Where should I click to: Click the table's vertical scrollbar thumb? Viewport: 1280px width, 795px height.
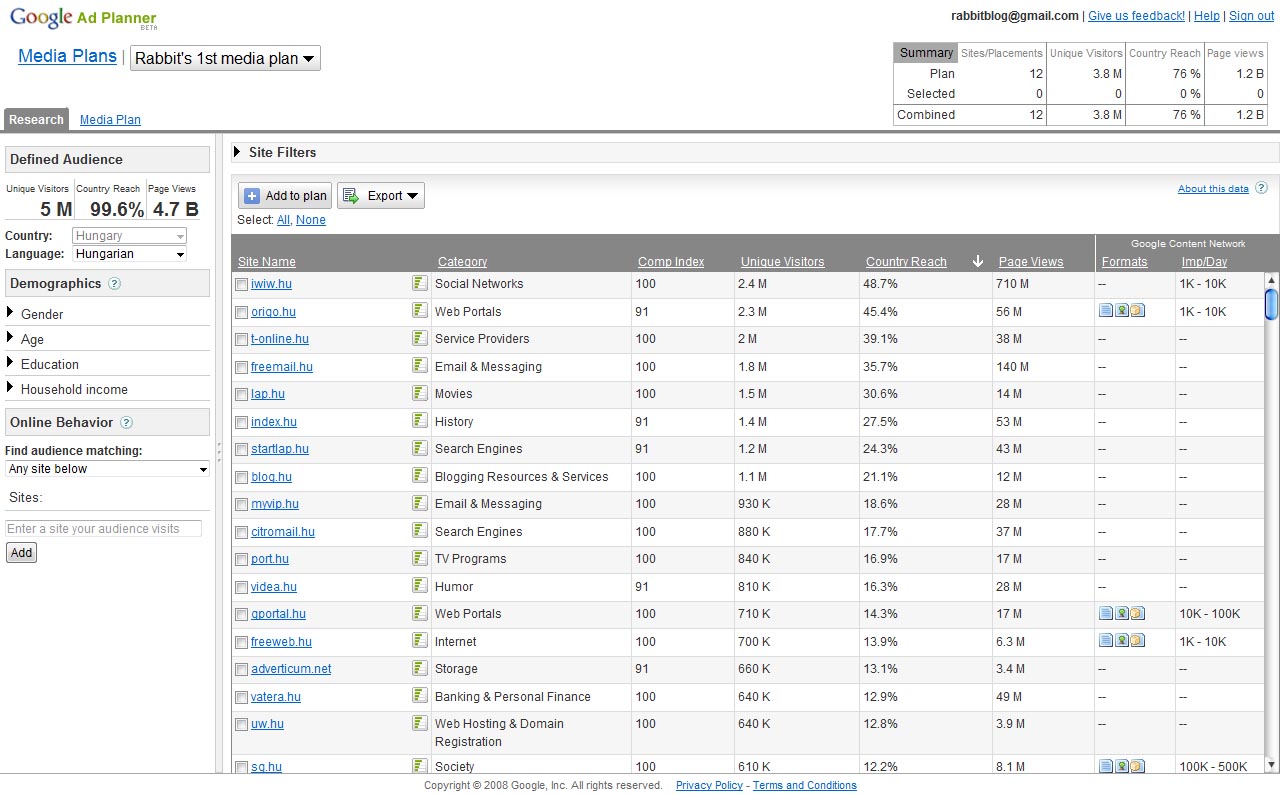coord(1271,304)
